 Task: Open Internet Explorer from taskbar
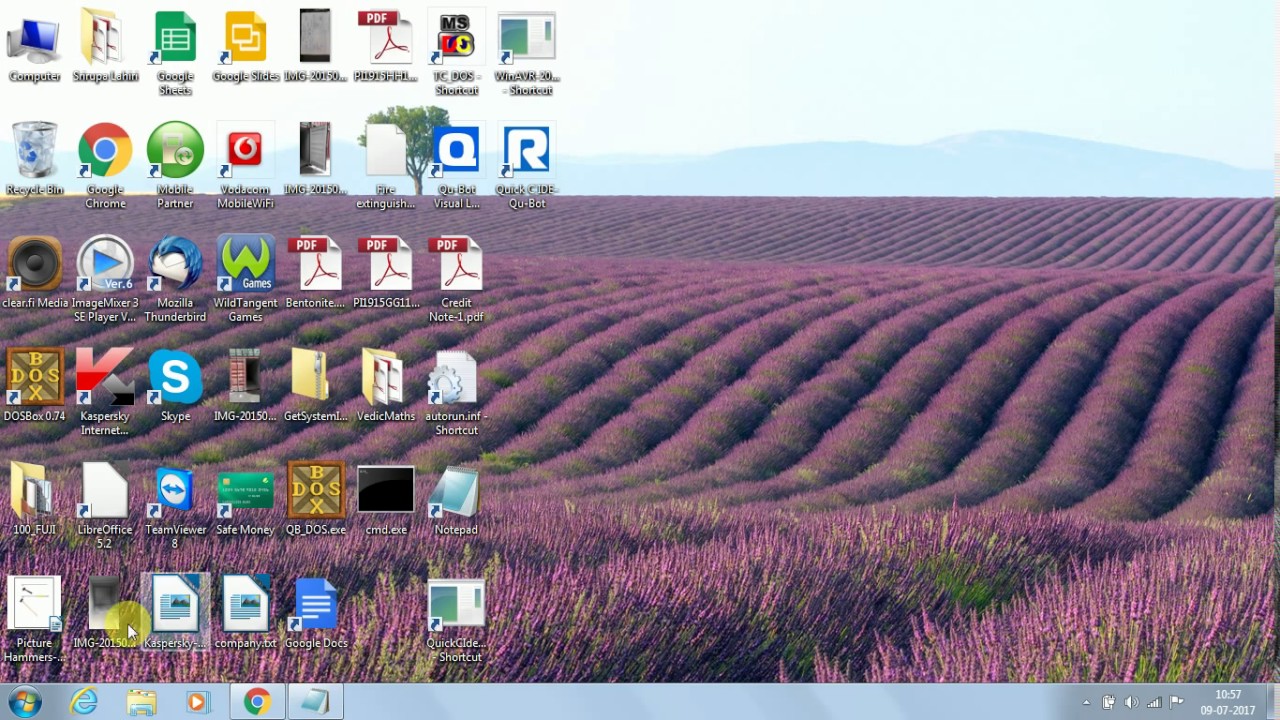(x=84, y=702)
